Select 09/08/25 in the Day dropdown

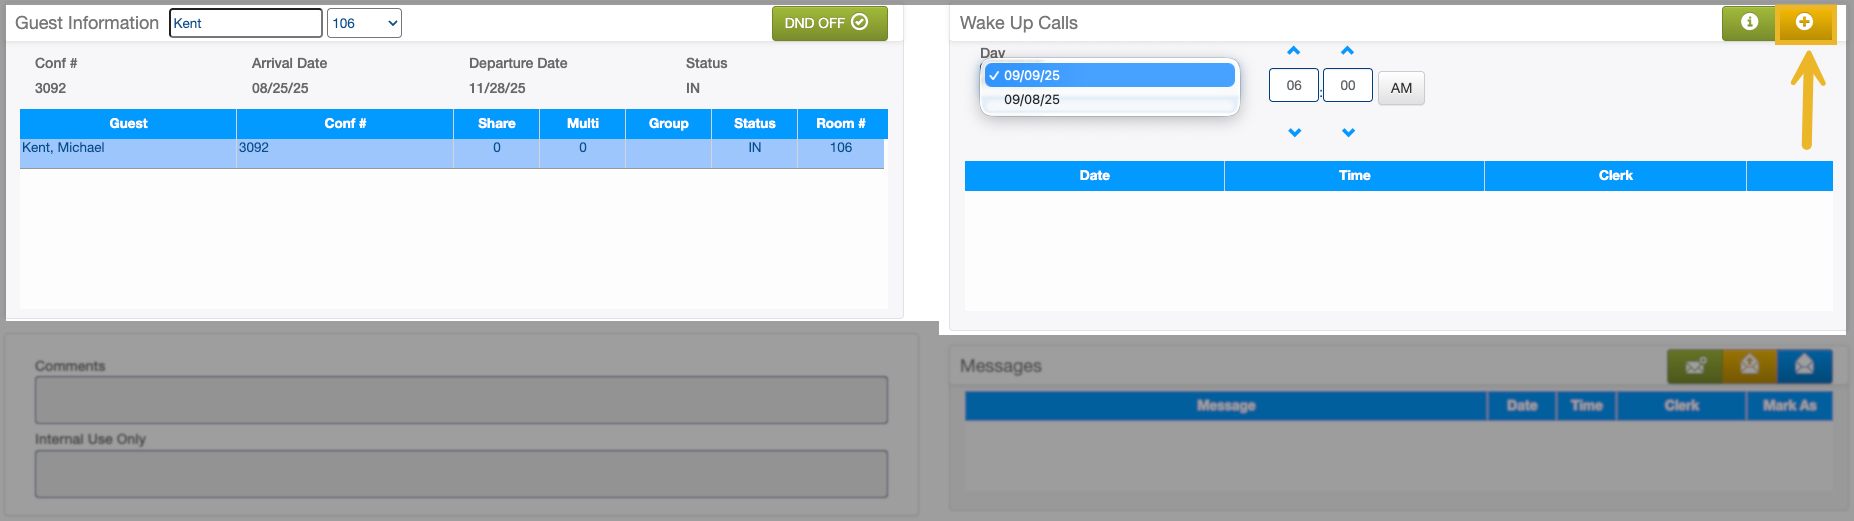1032,100
